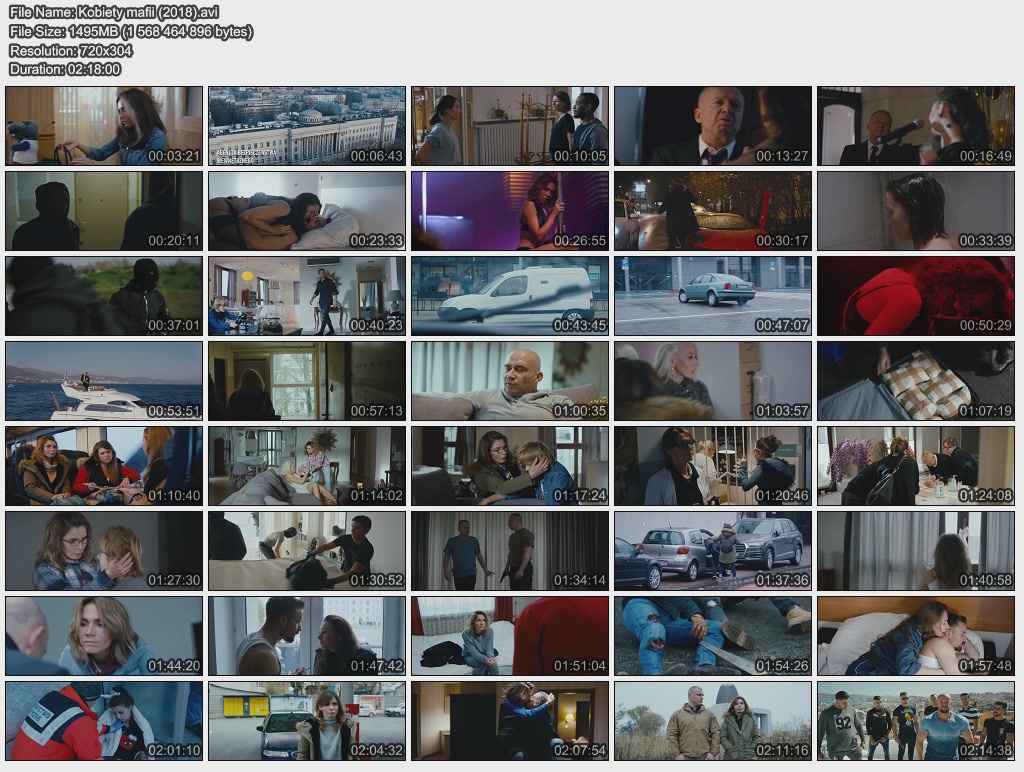
Task: Choose the frame marked 01:27:30
Action: [x=104, y=551]
